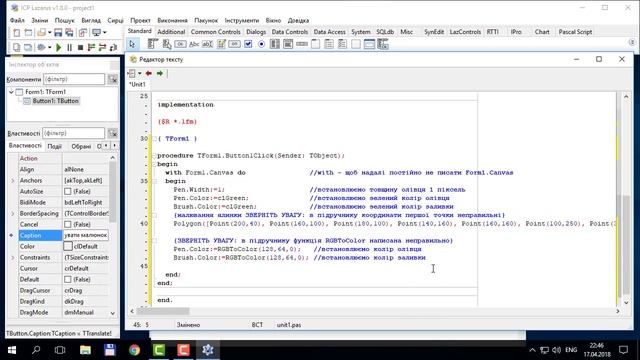
Task: Select the pointer tool in component palette
Action: pyautogui.click(x=132, y=44)
